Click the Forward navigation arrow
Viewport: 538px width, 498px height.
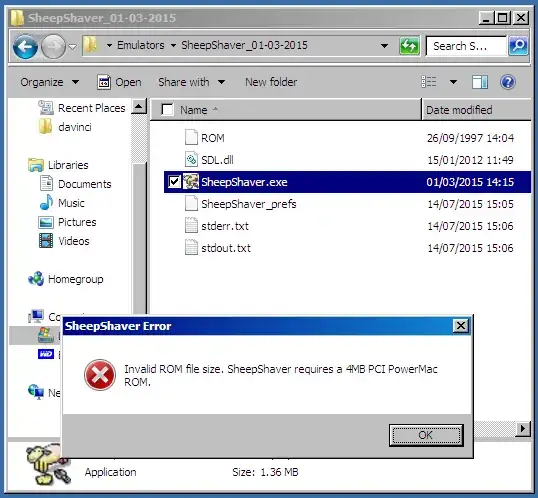pos(53,46)
